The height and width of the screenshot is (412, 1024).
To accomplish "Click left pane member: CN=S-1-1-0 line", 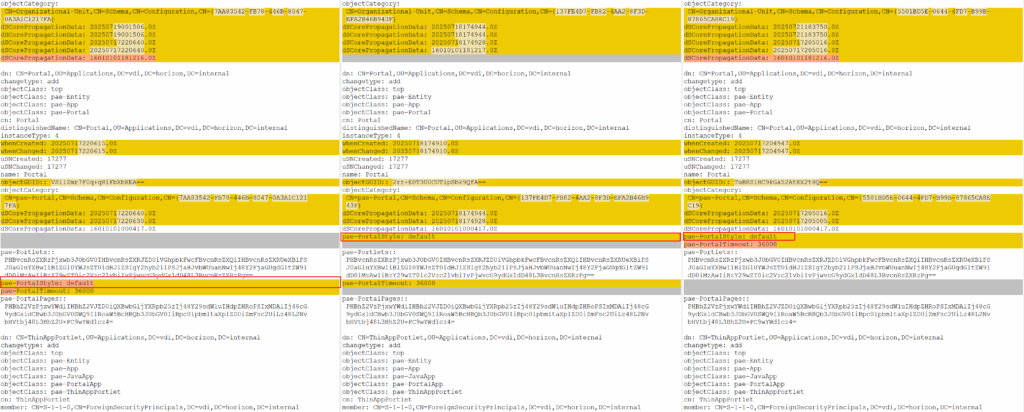I will (150, 407).
